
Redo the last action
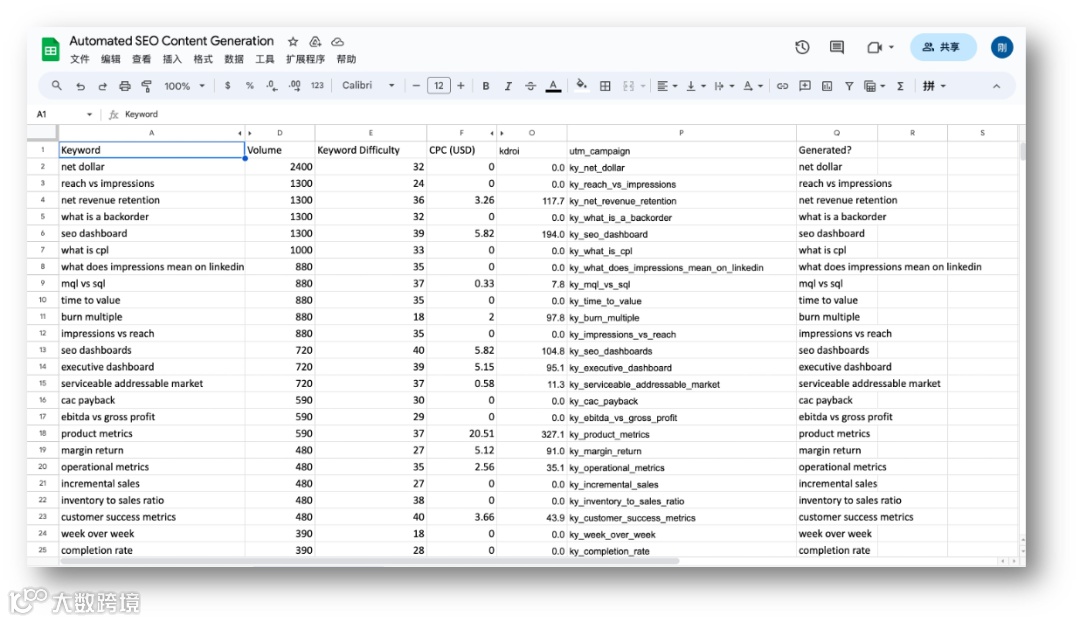103,86
